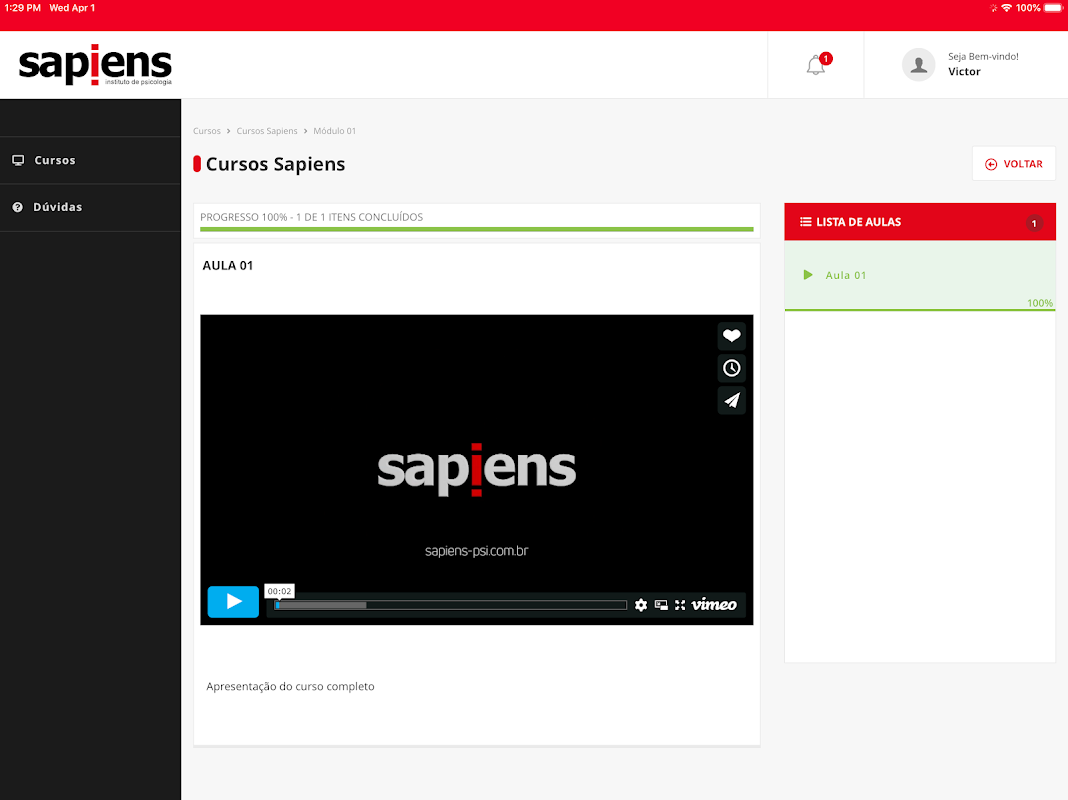Click the AULA 01 heading
1068x800 pixels.
[227, 266]
